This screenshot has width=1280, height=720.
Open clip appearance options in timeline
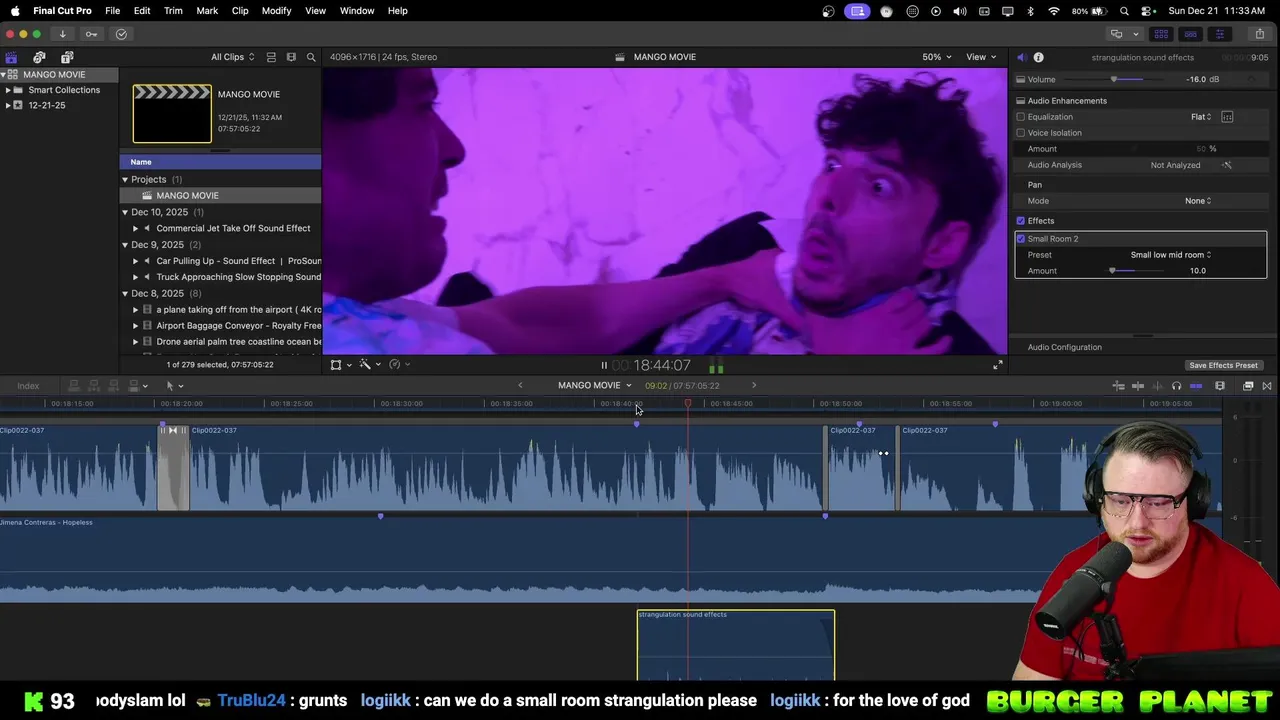coord(1220,386)
